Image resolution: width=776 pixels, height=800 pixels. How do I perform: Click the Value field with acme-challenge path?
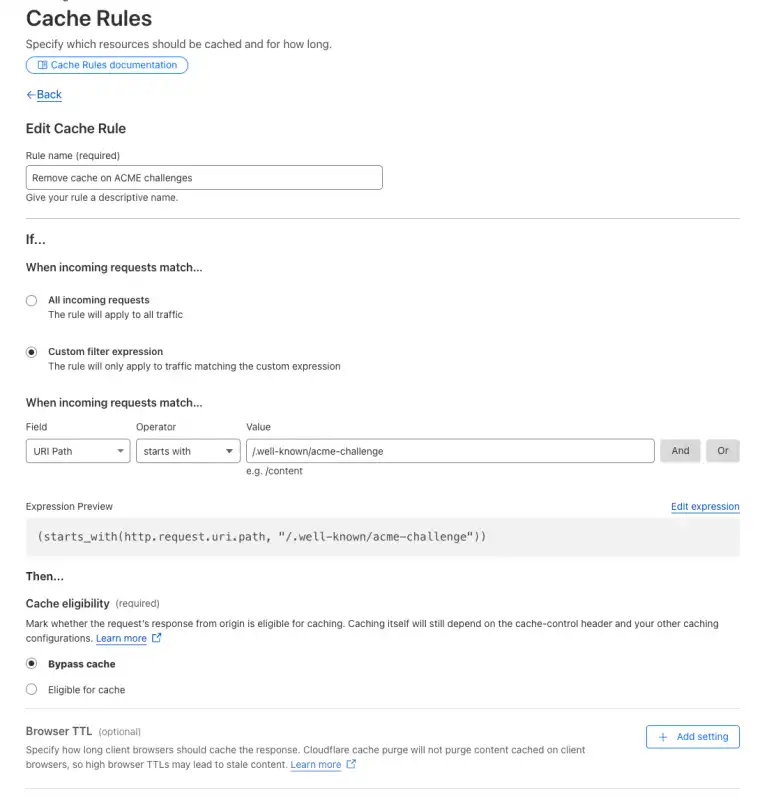450,451
